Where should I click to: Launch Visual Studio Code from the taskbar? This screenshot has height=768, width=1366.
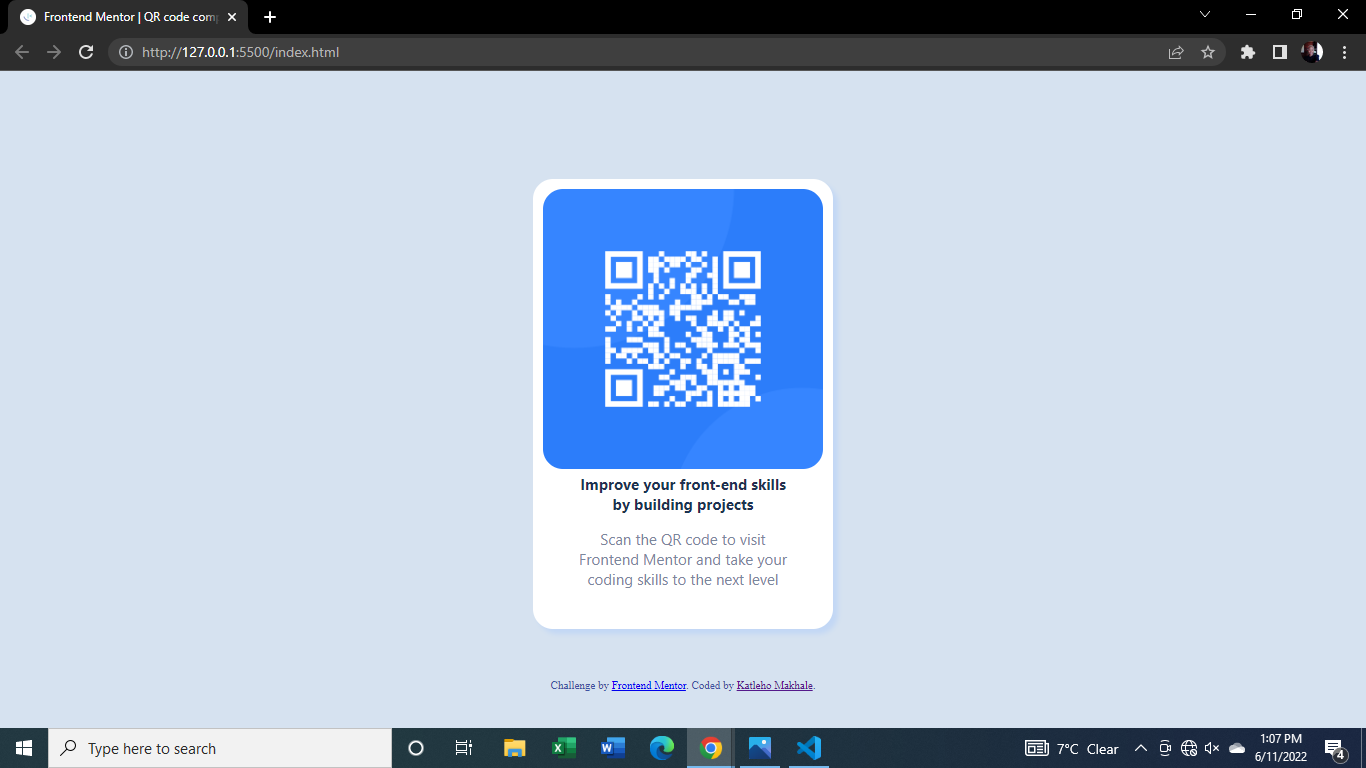point(809,748)
